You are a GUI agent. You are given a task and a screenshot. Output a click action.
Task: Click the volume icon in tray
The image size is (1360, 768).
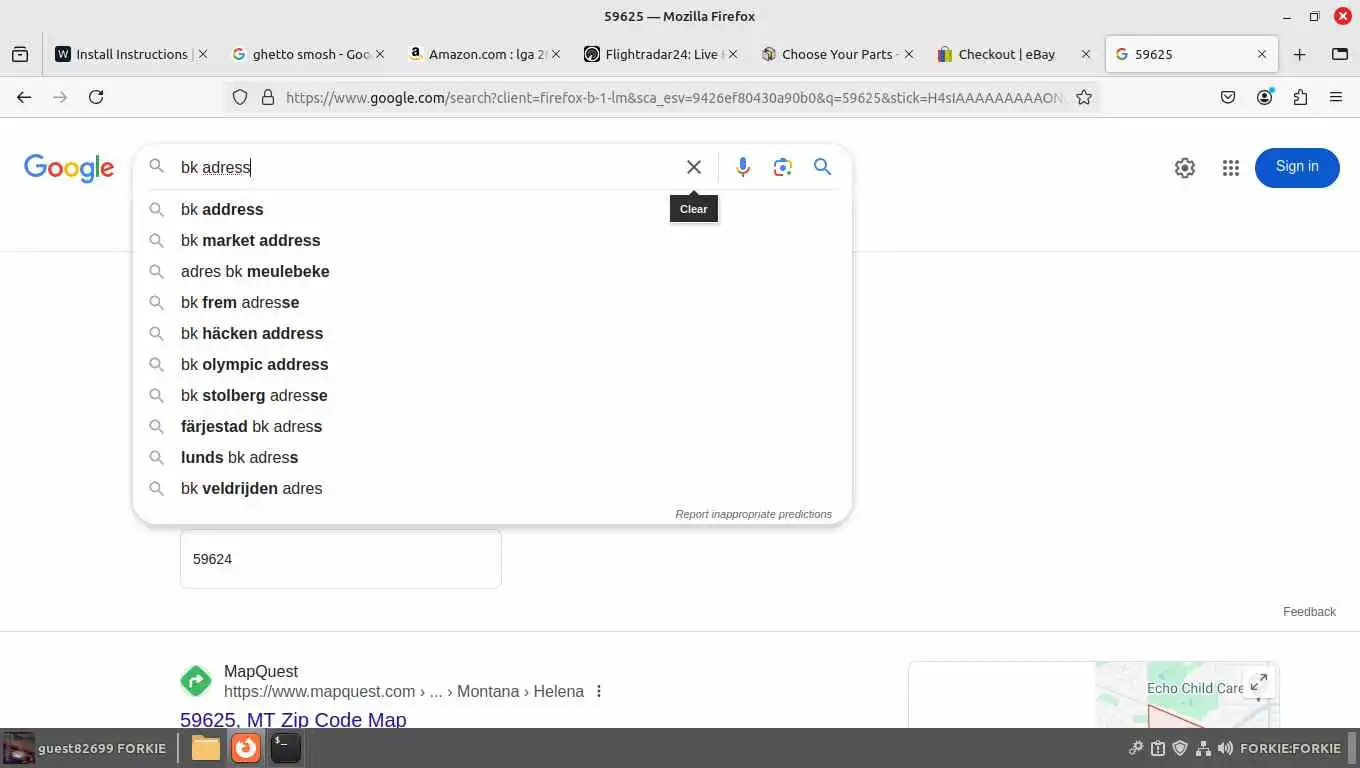tap(1225, 748)
